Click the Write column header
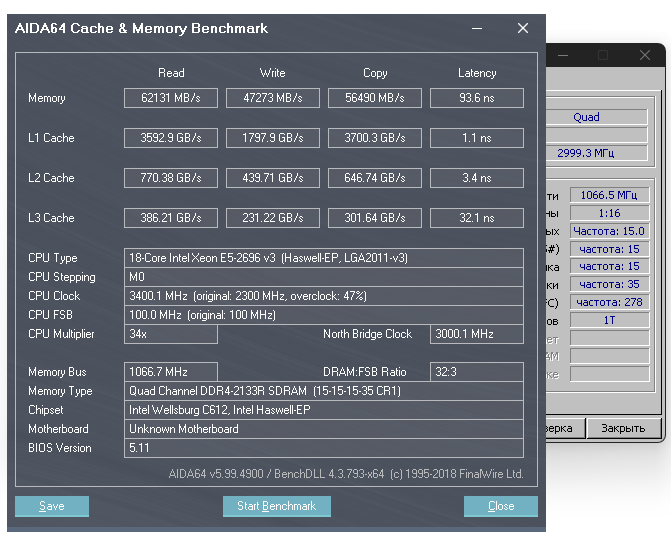Image resolution: width=671 pixels, height=536 pixels. click(x=273, y=73)
